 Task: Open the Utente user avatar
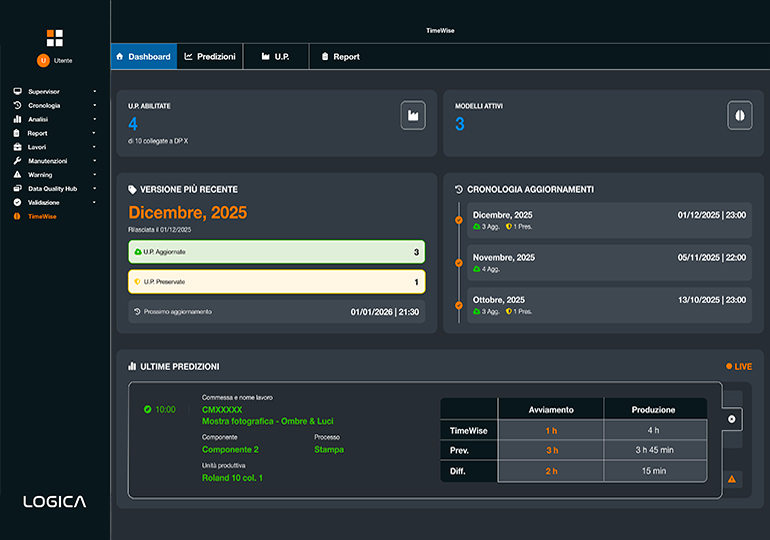point(43,60)
